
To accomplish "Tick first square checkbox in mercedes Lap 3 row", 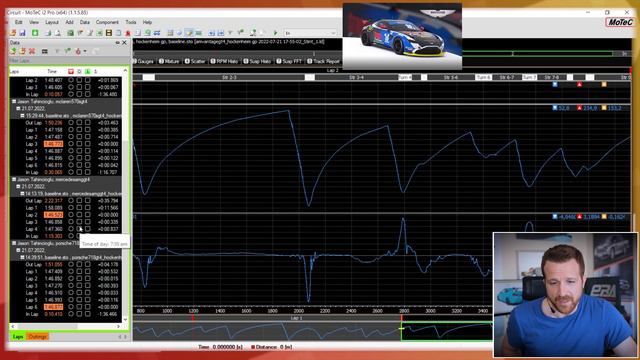I will (x=80, y=222).
